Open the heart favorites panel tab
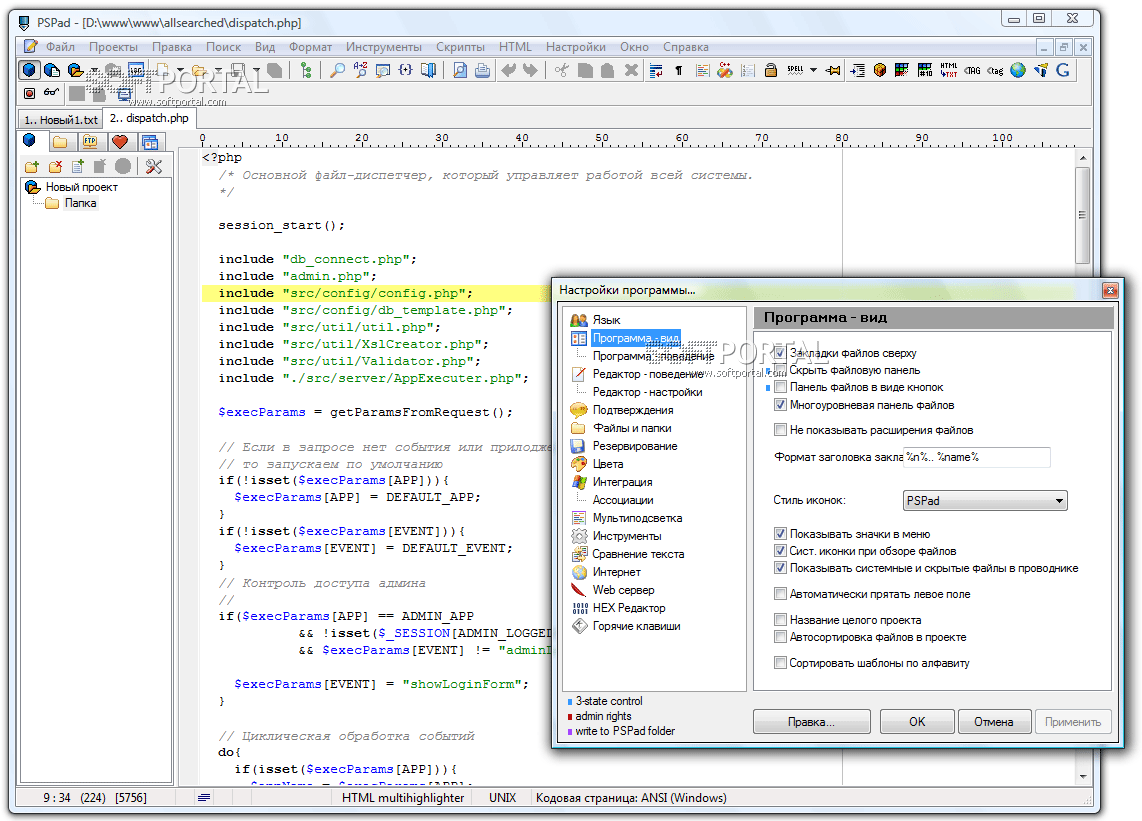 [x=119, y=142]
